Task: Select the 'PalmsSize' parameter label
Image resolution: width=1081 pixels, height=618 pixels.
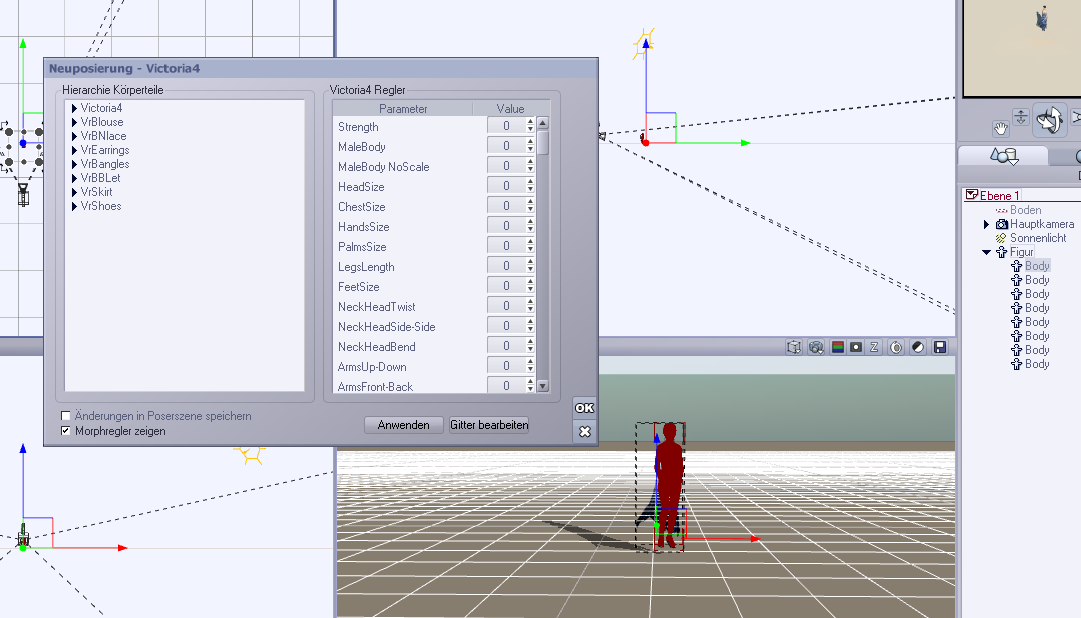Action: click(x=362, y=247)
